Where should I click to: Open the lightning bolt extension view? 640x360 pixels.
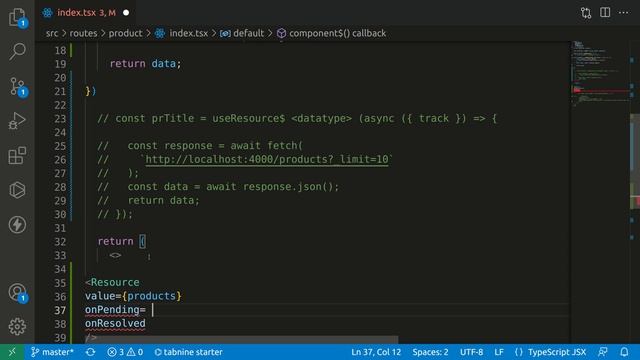click(17, 224)
